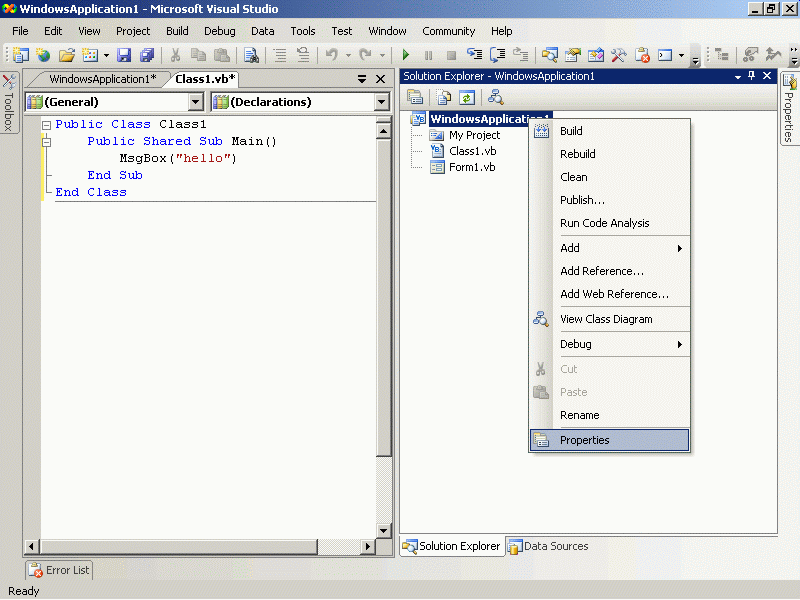Click the Show All Files icon in Solution Explorer
800x600 pixels.
click(x=441, y=97)
